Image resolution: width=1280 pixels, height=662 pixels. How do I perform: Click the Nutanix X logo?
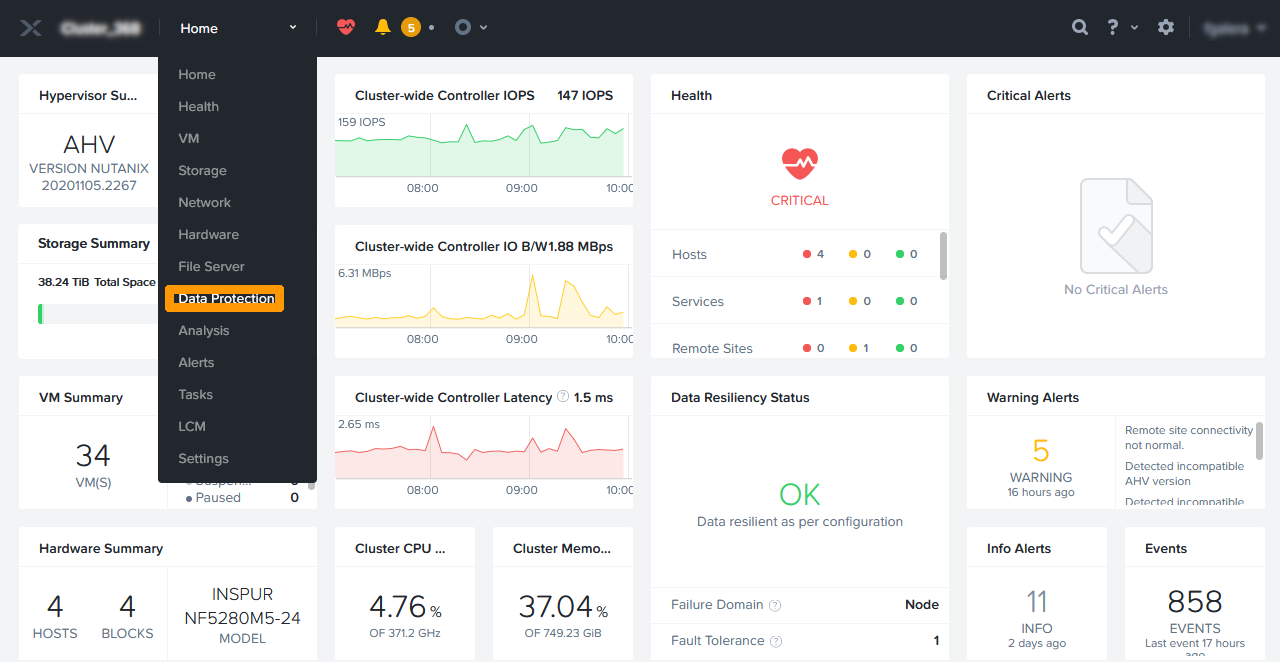pyautogui.click(x=31, y=28)
